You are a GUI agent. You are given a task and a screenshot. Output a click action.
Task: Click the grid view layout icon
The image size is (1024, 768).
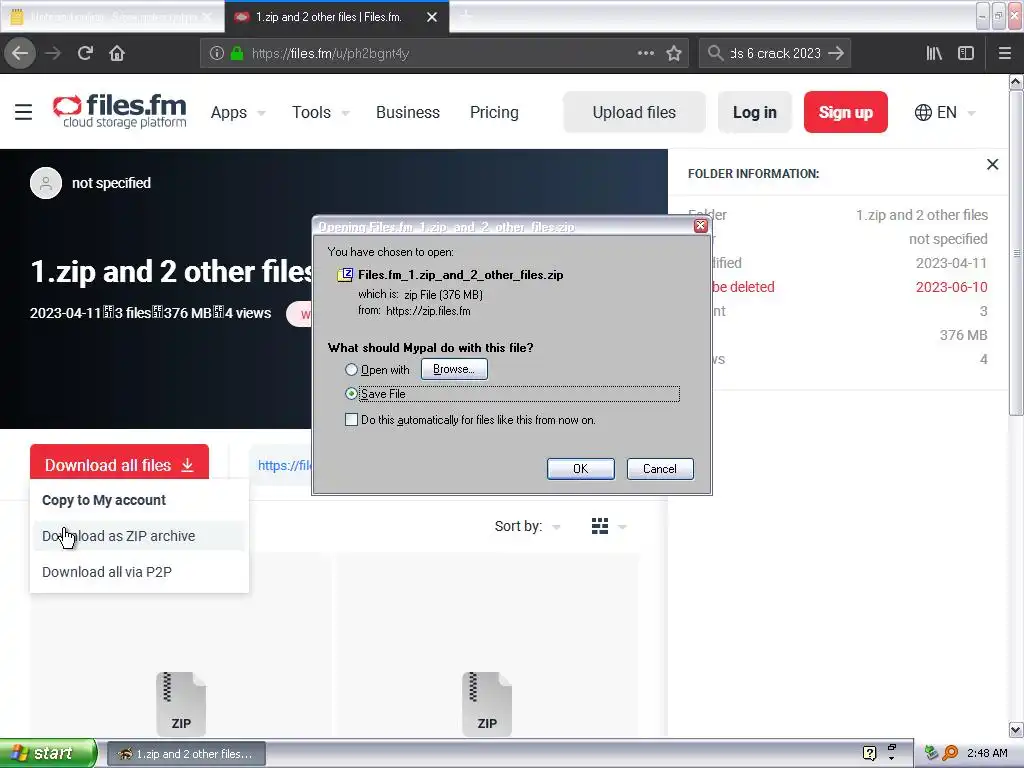[600, 526]
